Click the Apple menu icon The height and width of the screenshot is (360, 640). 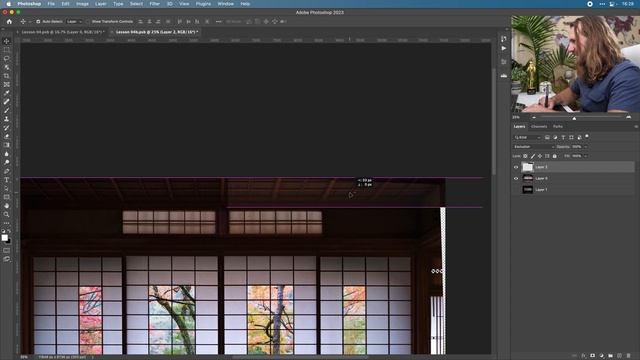pos(8,4)
